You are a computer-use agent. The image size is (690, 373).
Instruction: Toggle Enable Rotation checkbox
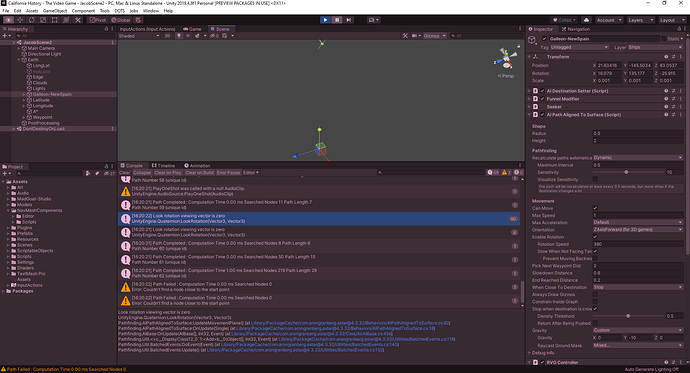pyautogui.click(x=595, y=237)
